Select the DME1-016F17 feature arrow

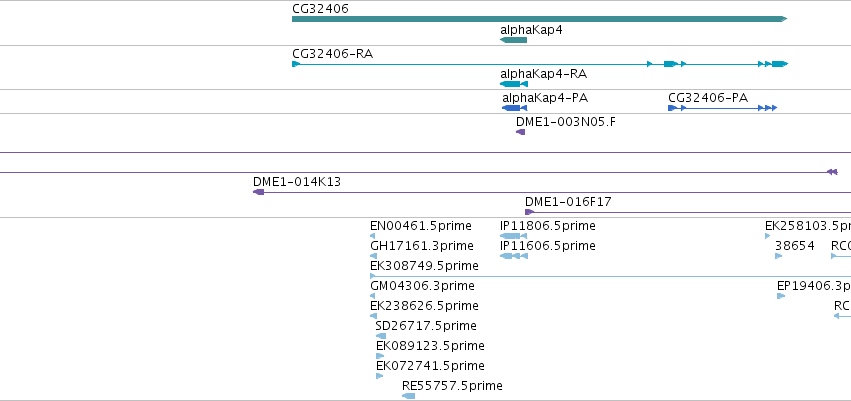click(x=530, y=212)
